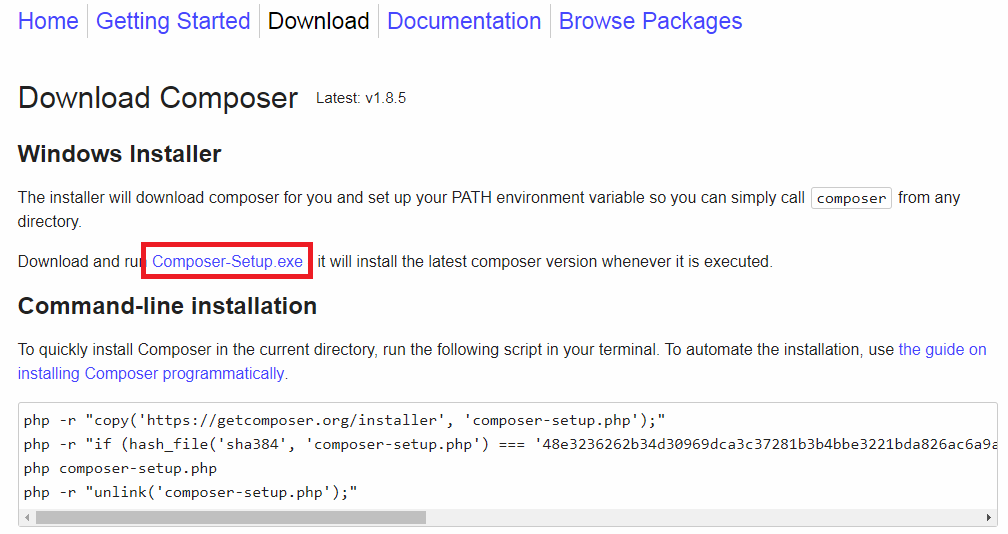Viewport: 1008px width, 534px height.
Task: Click the Latest v1.8.5 version label
Action: pos(361,98)
